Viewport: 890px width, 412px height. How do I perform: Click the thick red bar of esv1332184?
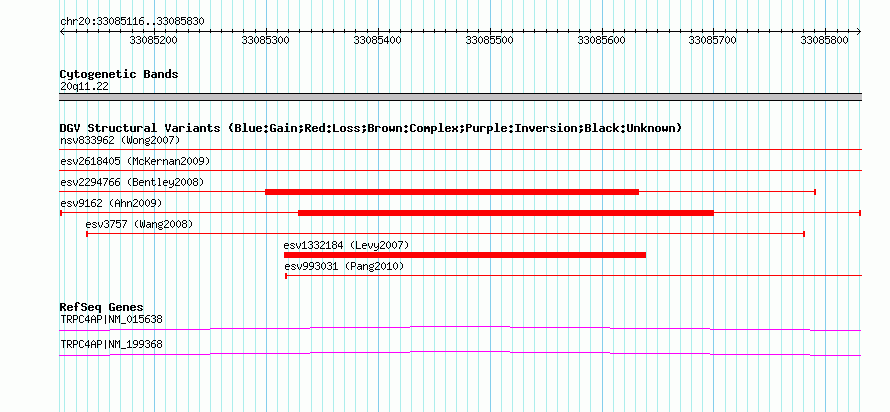tap(465, 255)
